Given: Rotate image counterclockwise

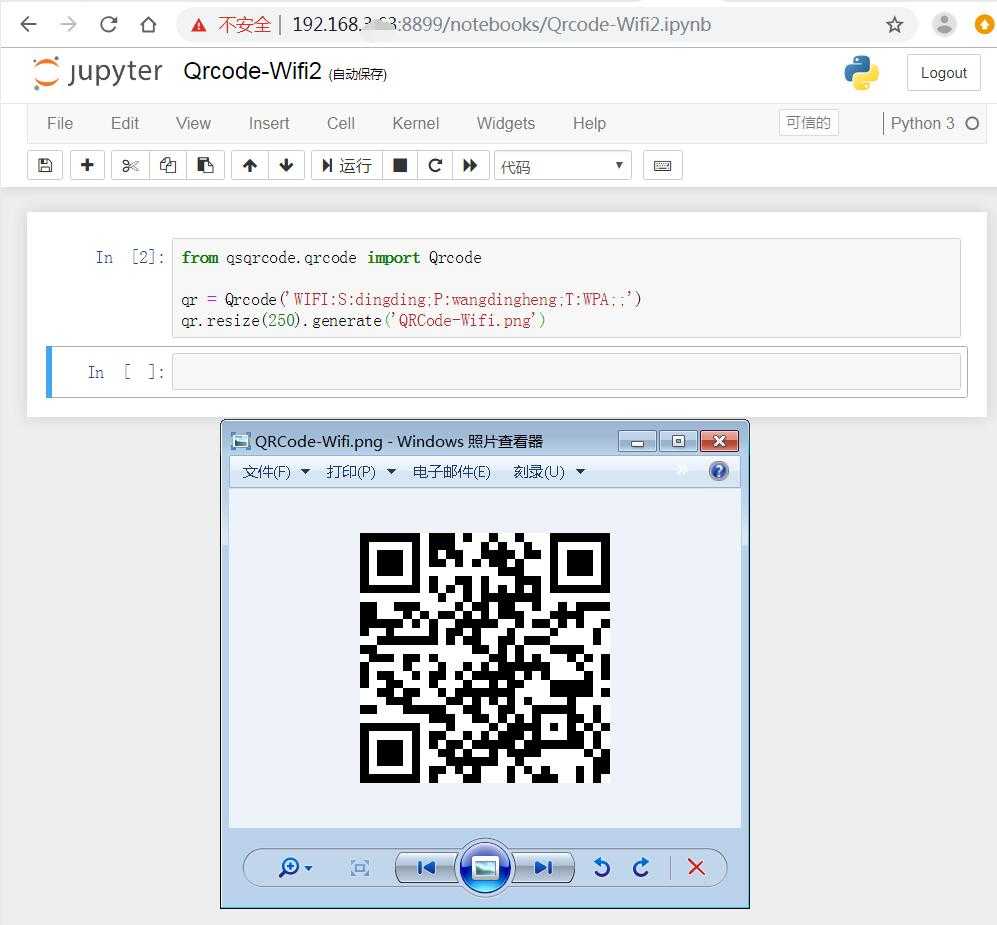Looking at the screenshot, I should pyautogui.click(x=602, y=868).
